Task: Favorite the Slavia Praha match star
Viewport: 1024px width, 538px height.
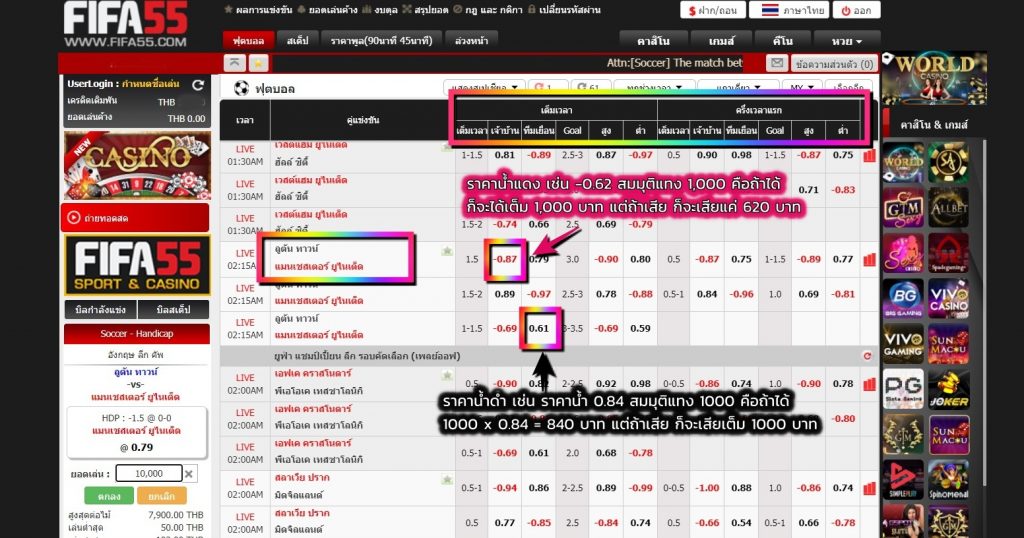Action: [447, 480]
